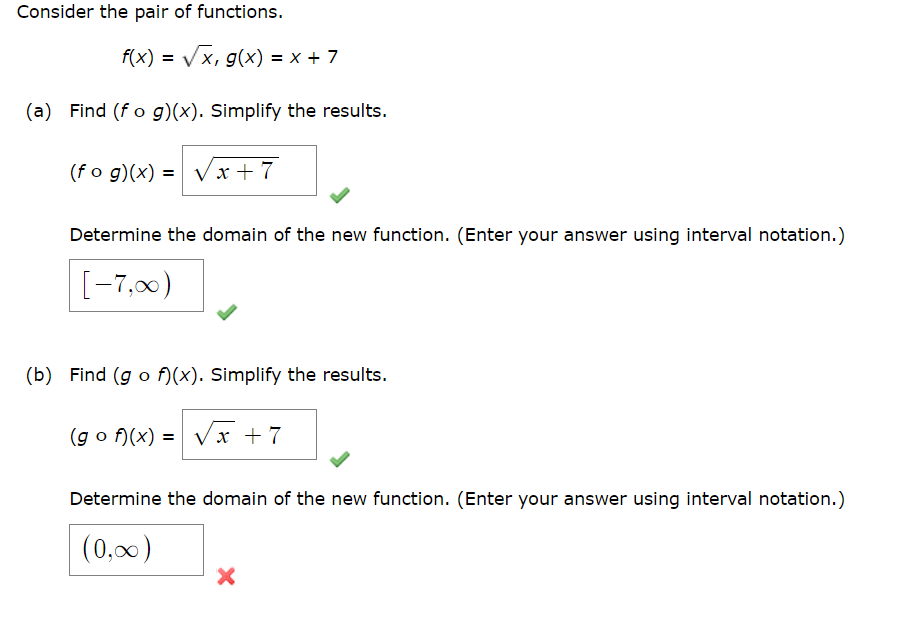The width and height of the screenshot is (919, 625).
Task: Click the green checkmark beside [-7,∞) domain answer
Action: [x=226, y=312]
